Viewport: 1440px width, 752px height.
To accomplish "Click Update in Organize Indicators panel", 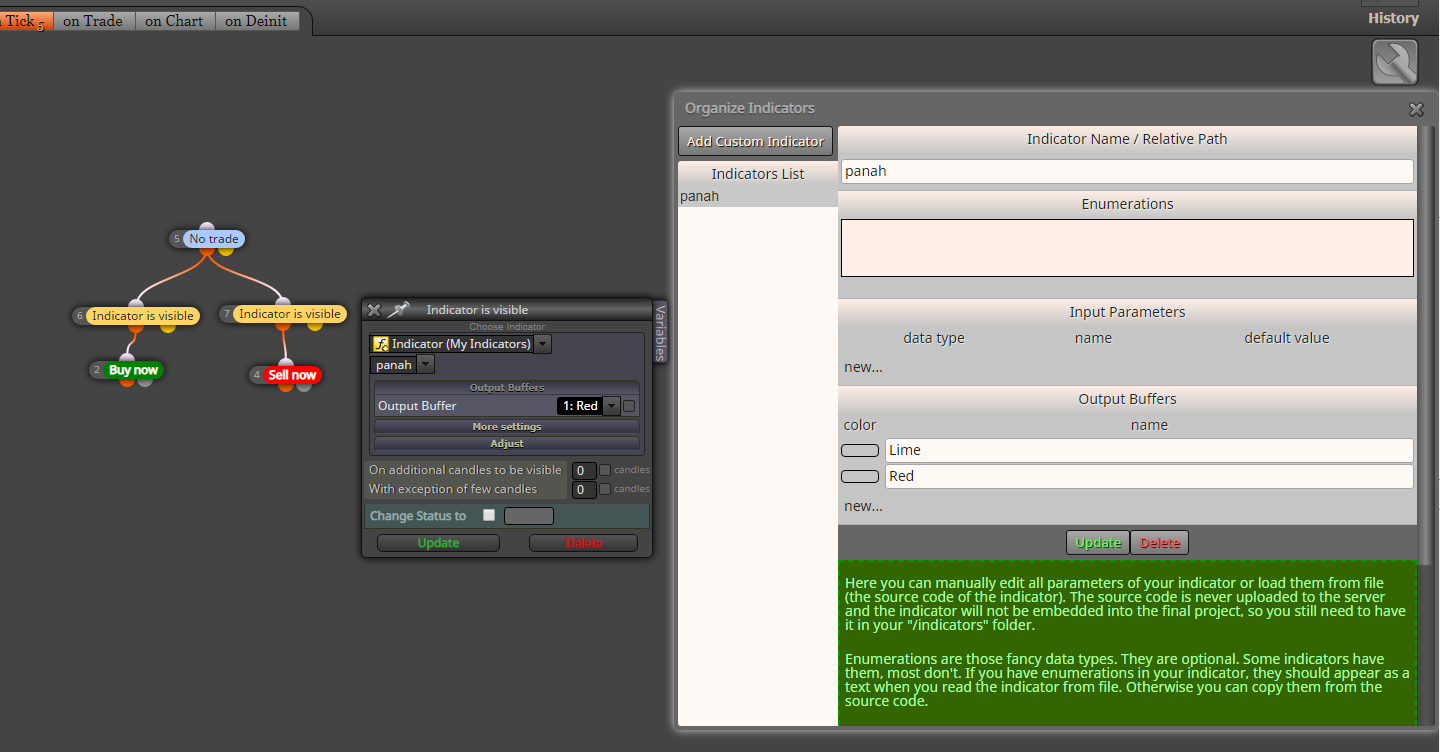I will point(1098,543).
